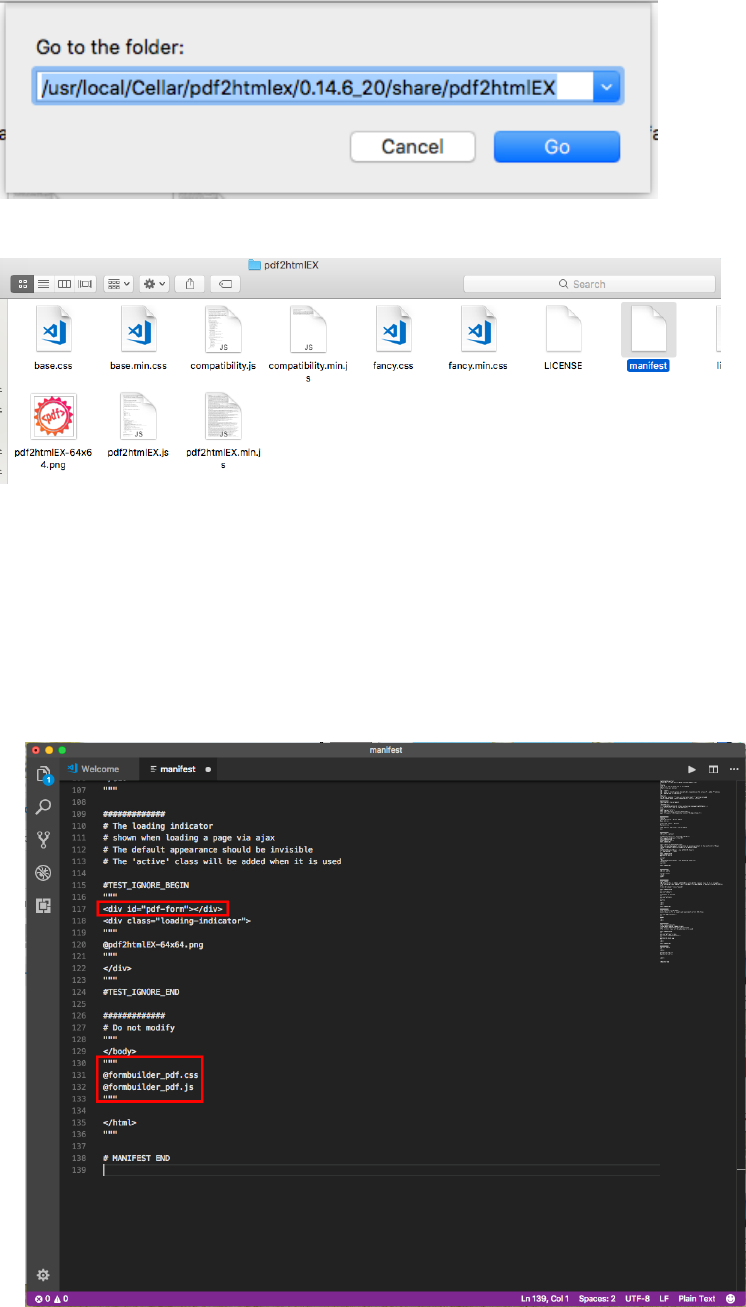
Task: Click the @formbuilder_pdf.css line
Action: point(150,1074)
